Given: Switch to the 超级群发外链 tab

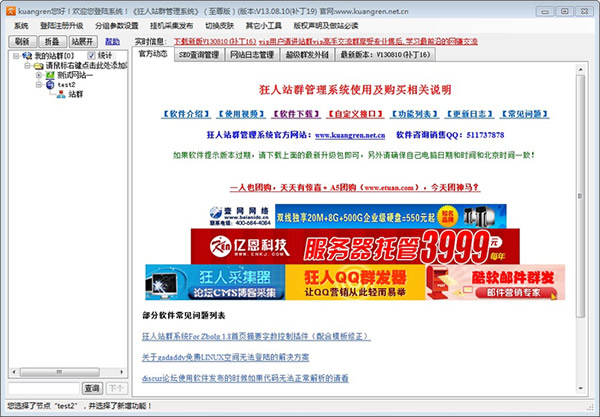Looking at the screenshot, I should tap(307, 55).
